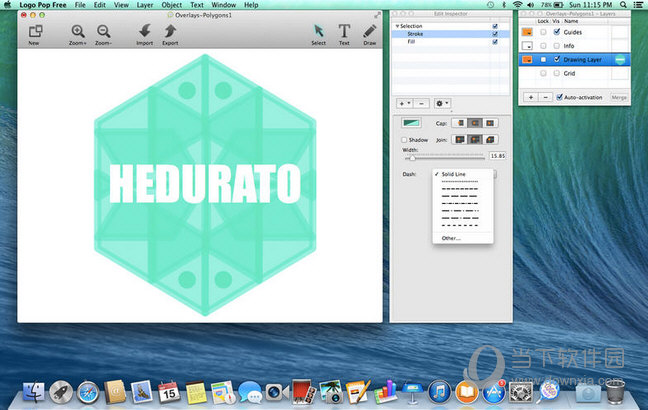Viewport: 648px width, 410px height.
Task: Choose the square Cap style icon
Action: 490,123
